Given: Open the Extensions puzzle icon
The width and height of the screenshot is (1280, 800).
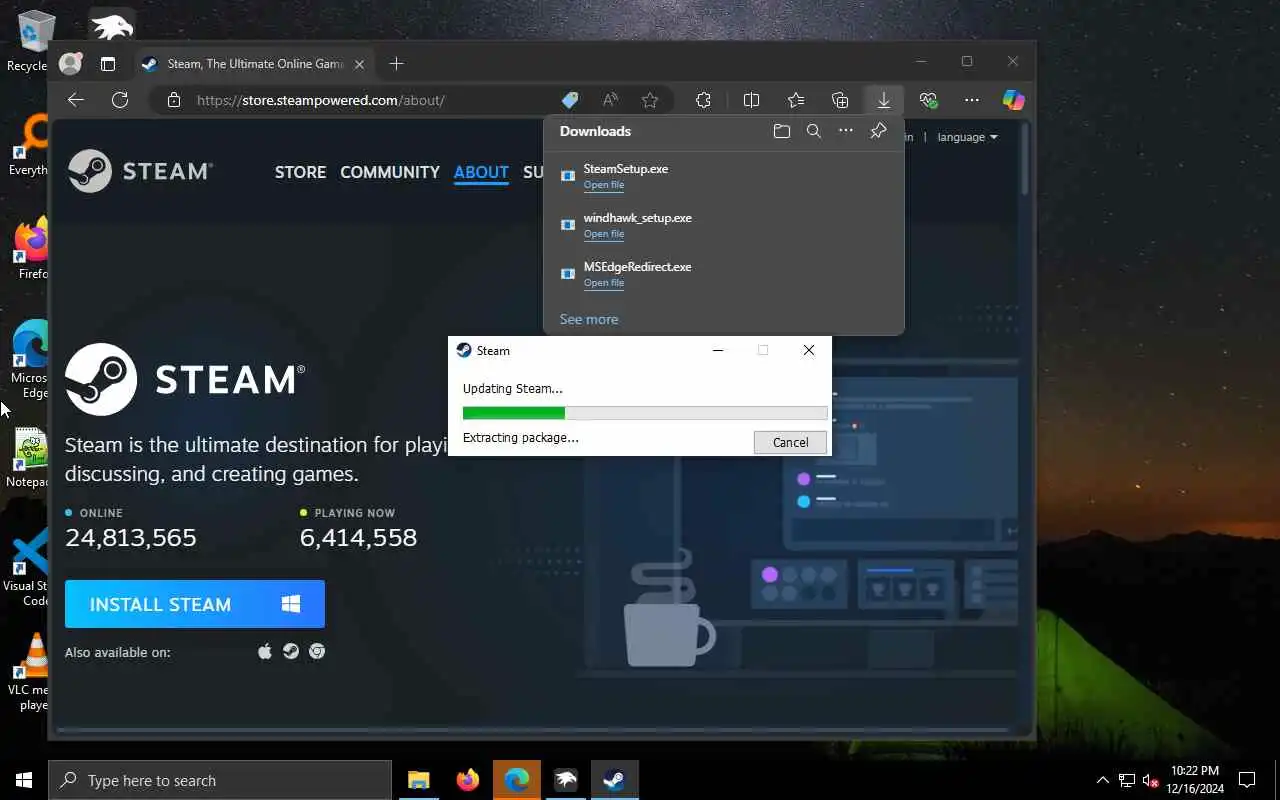Looking at the screenshot, I should tap(704, 100).
